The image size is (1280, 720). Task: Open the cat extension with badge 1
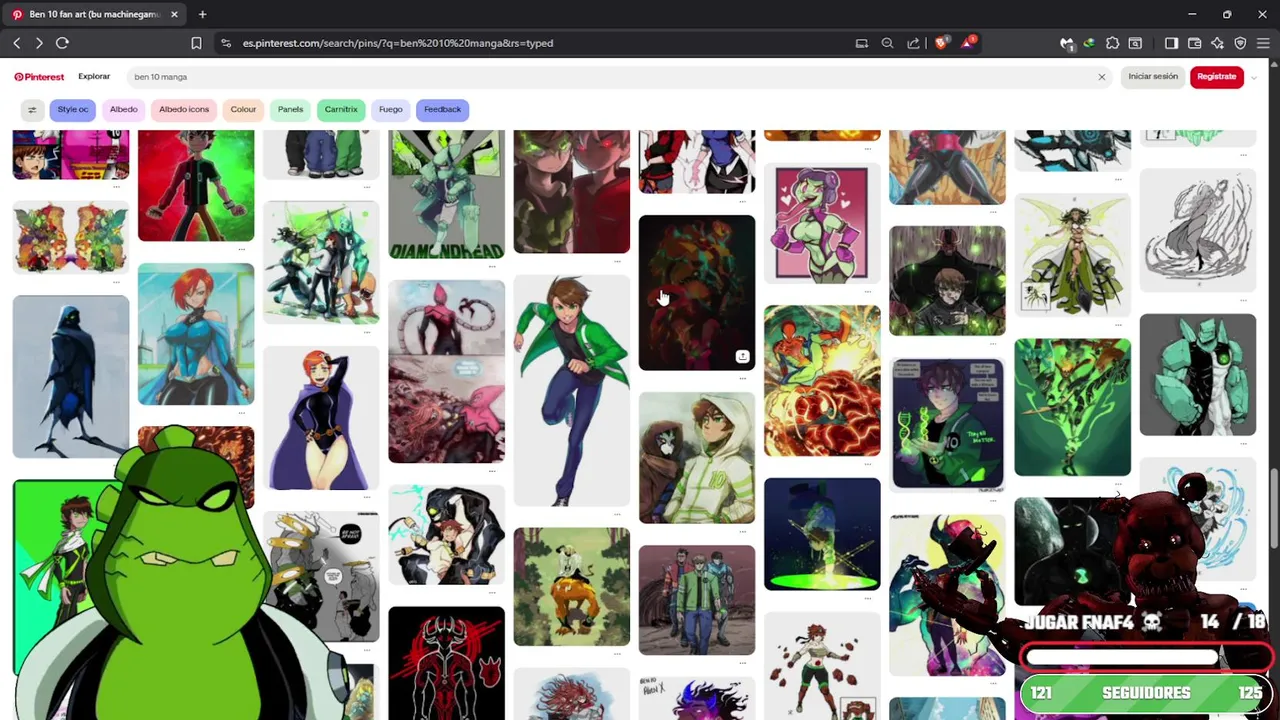1067,43
